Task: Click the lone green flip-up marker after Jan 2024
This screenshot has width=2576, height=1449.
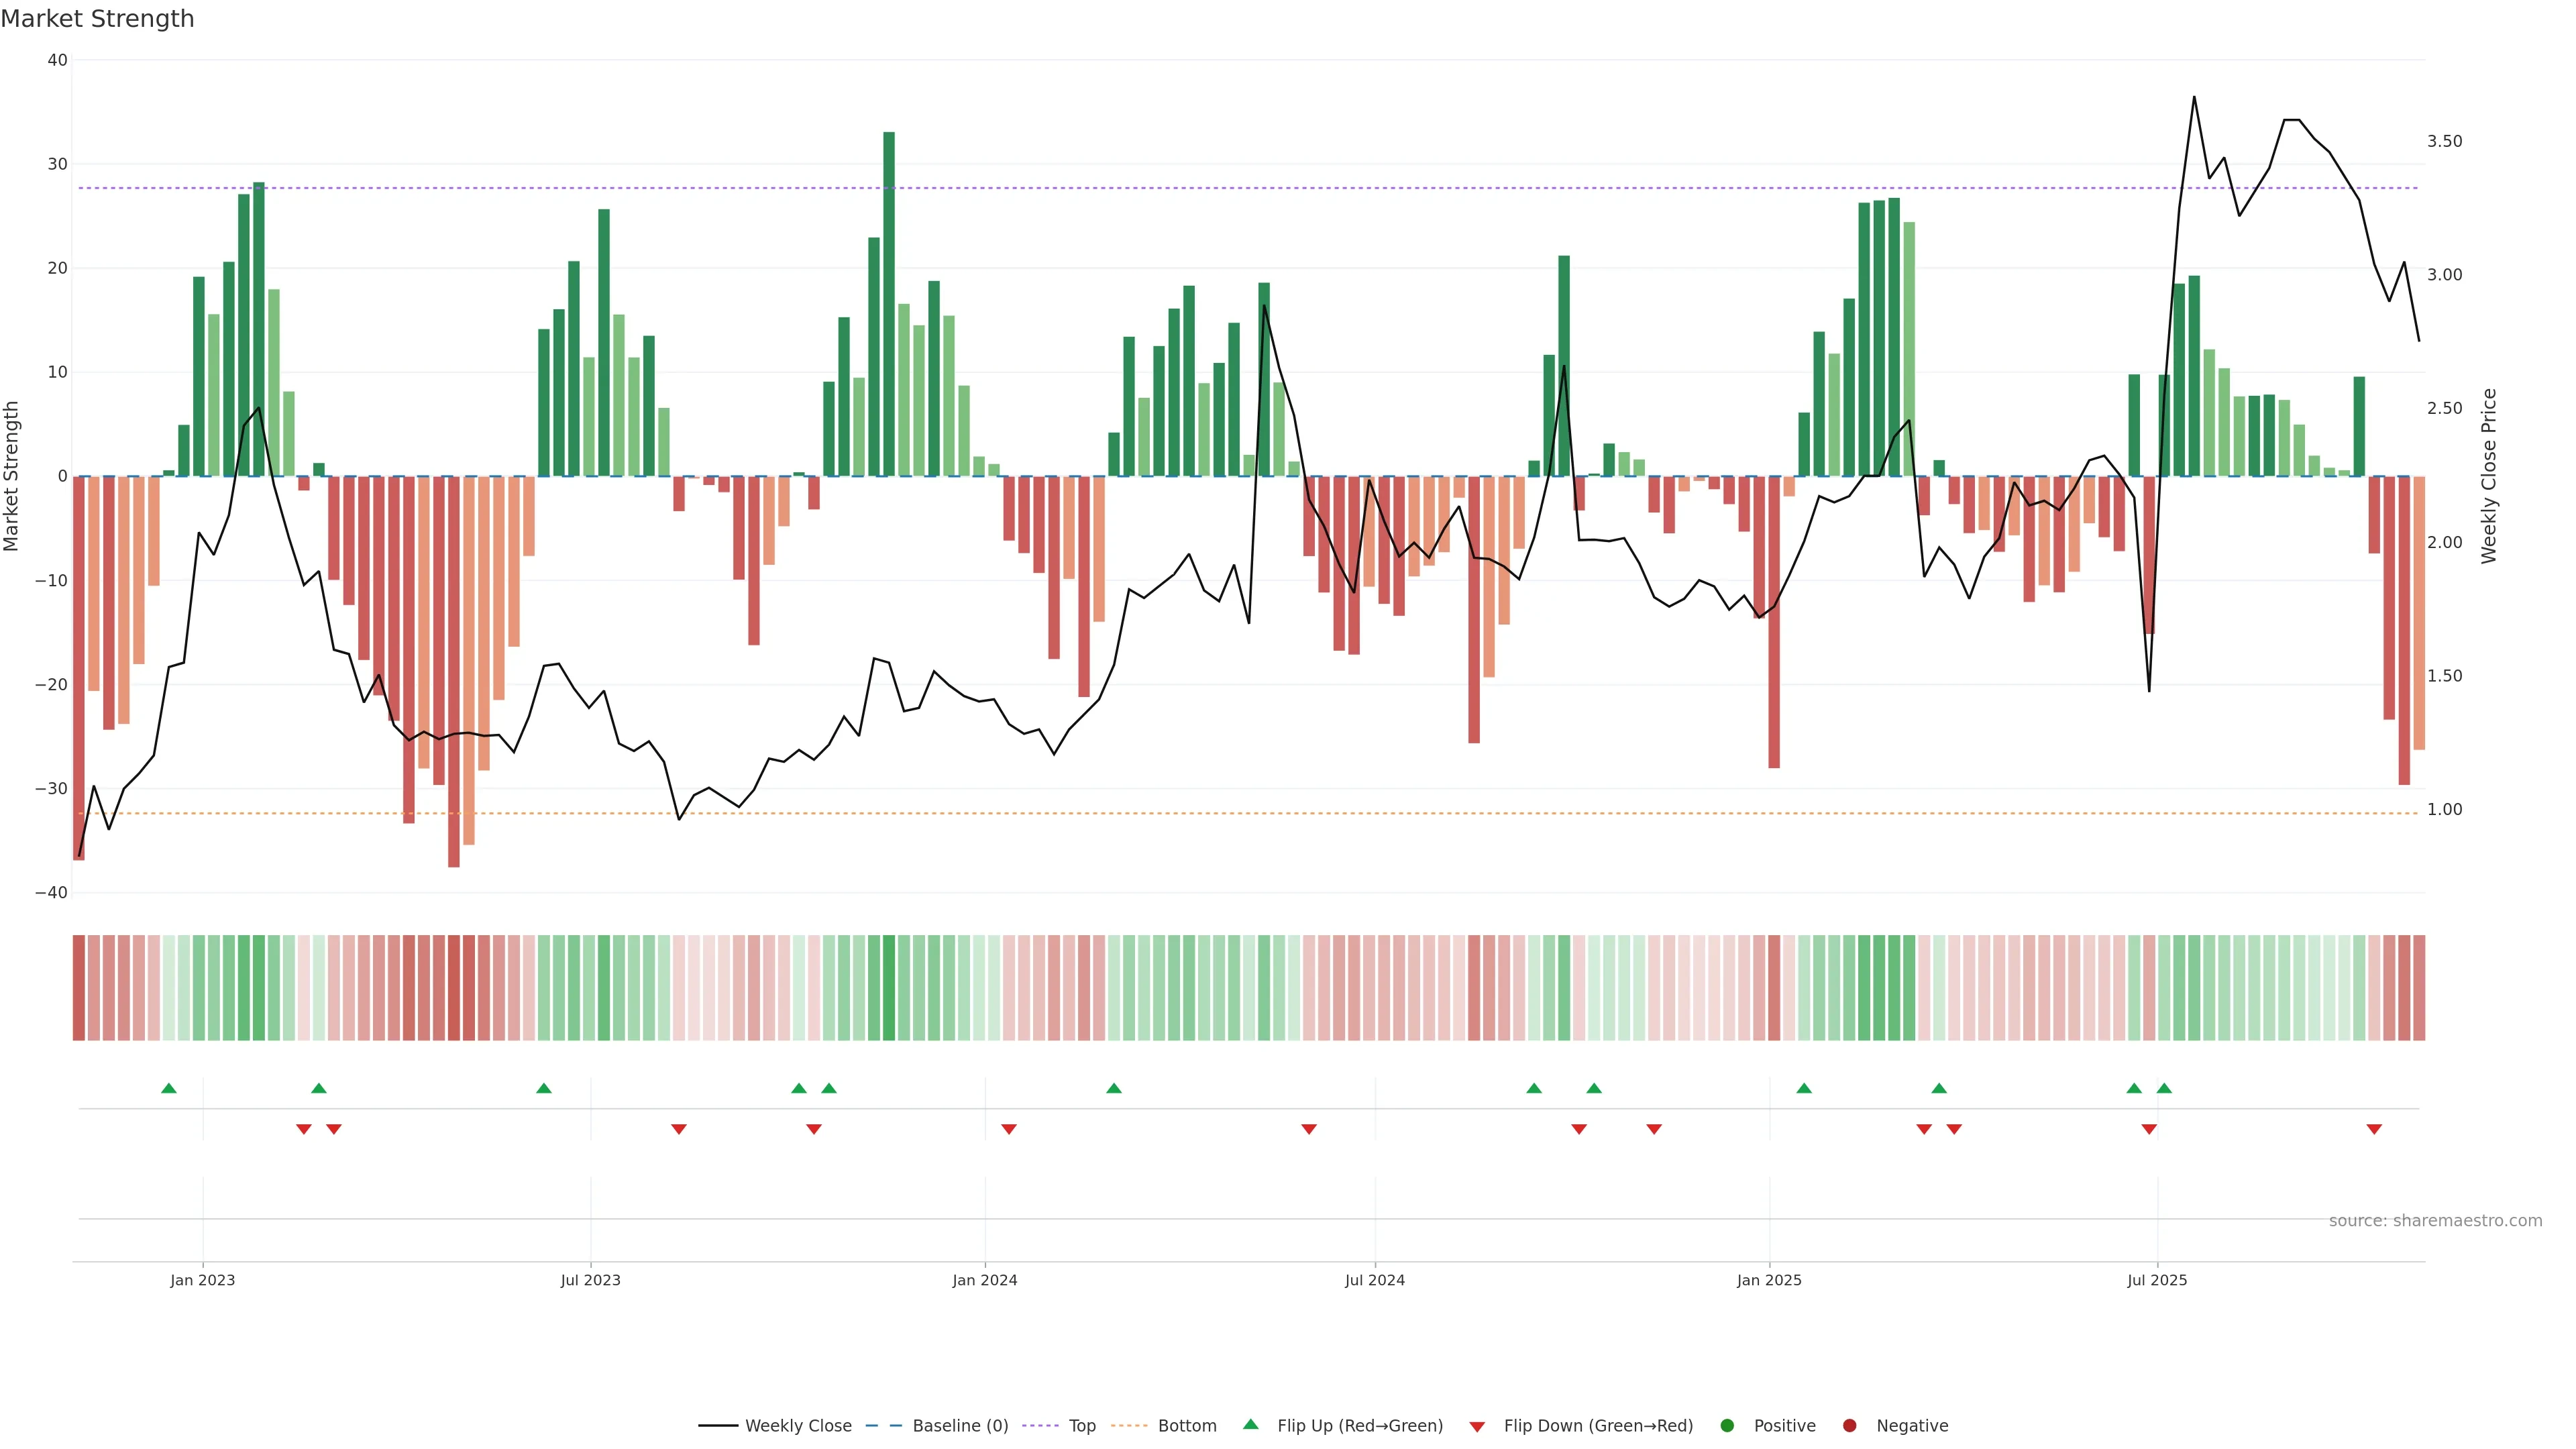Action: [1114, 1088]
